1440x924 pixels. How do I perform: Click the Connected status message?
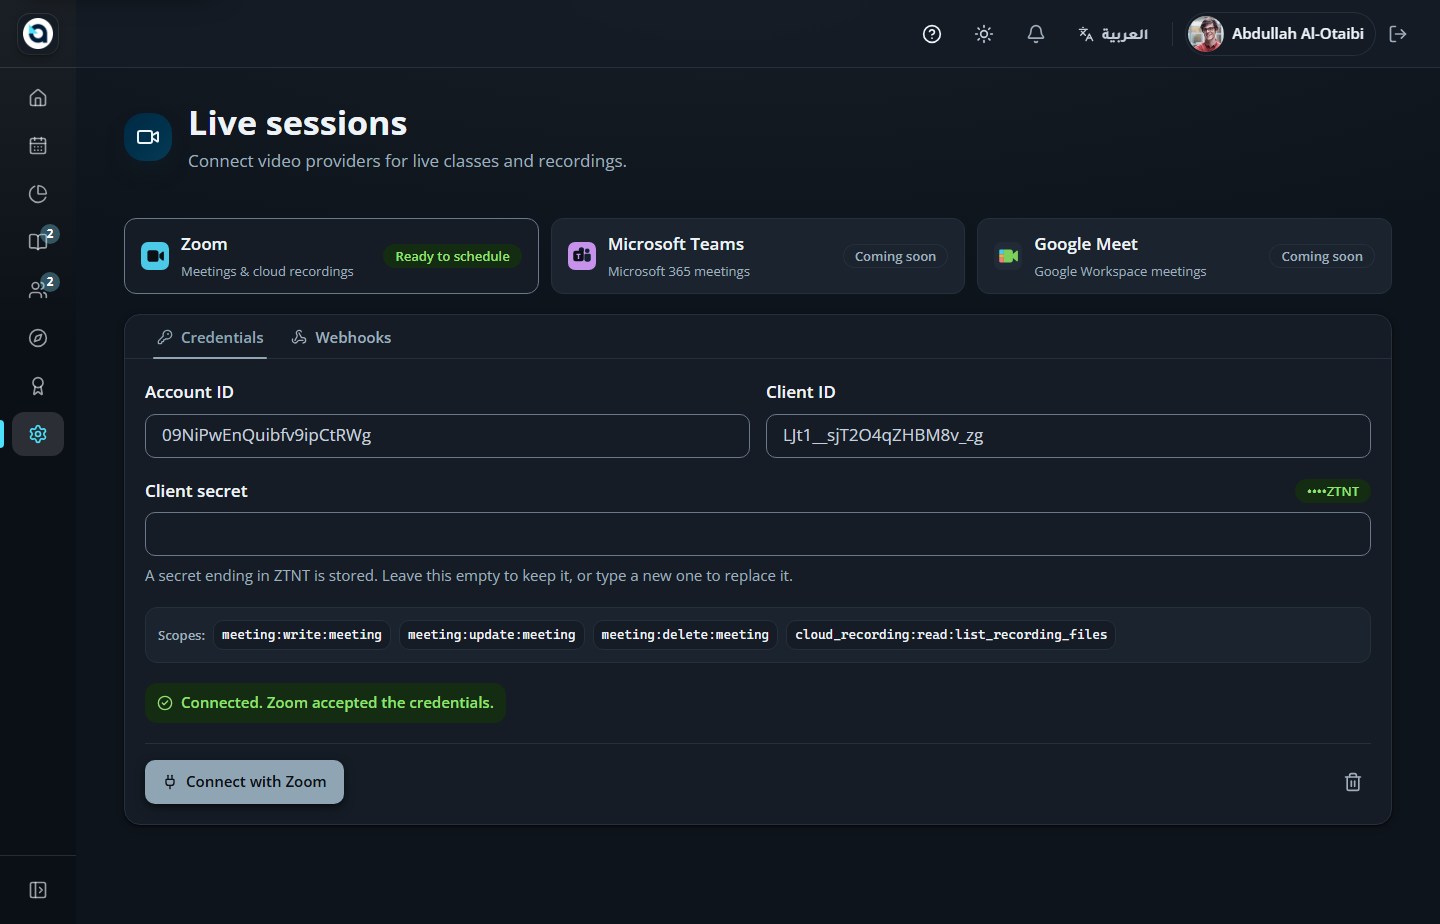pyautogui.click(x=325, y=703)
